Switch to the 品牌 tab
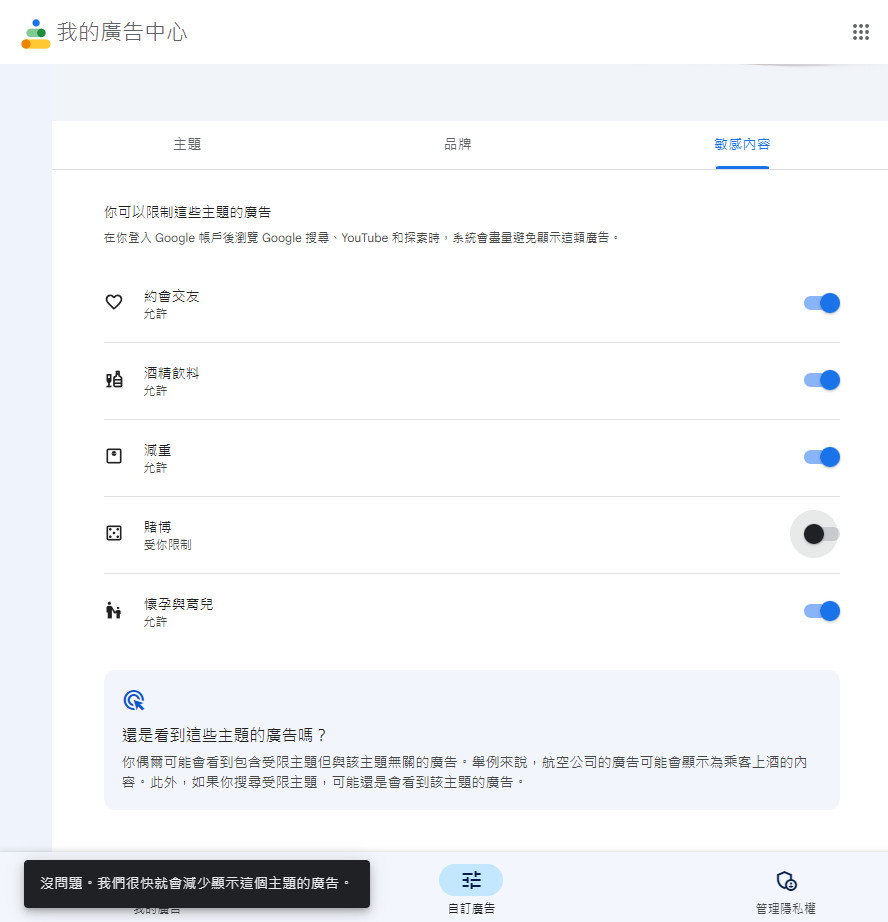888x922 pixels. tap(458, 144)
